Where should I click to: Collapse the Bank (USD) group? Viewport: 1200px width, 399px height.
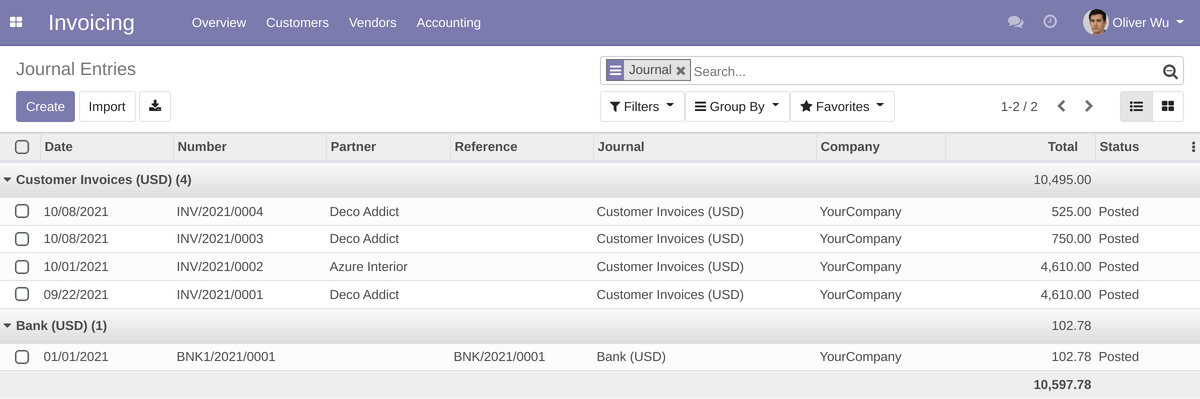(55, 326)
